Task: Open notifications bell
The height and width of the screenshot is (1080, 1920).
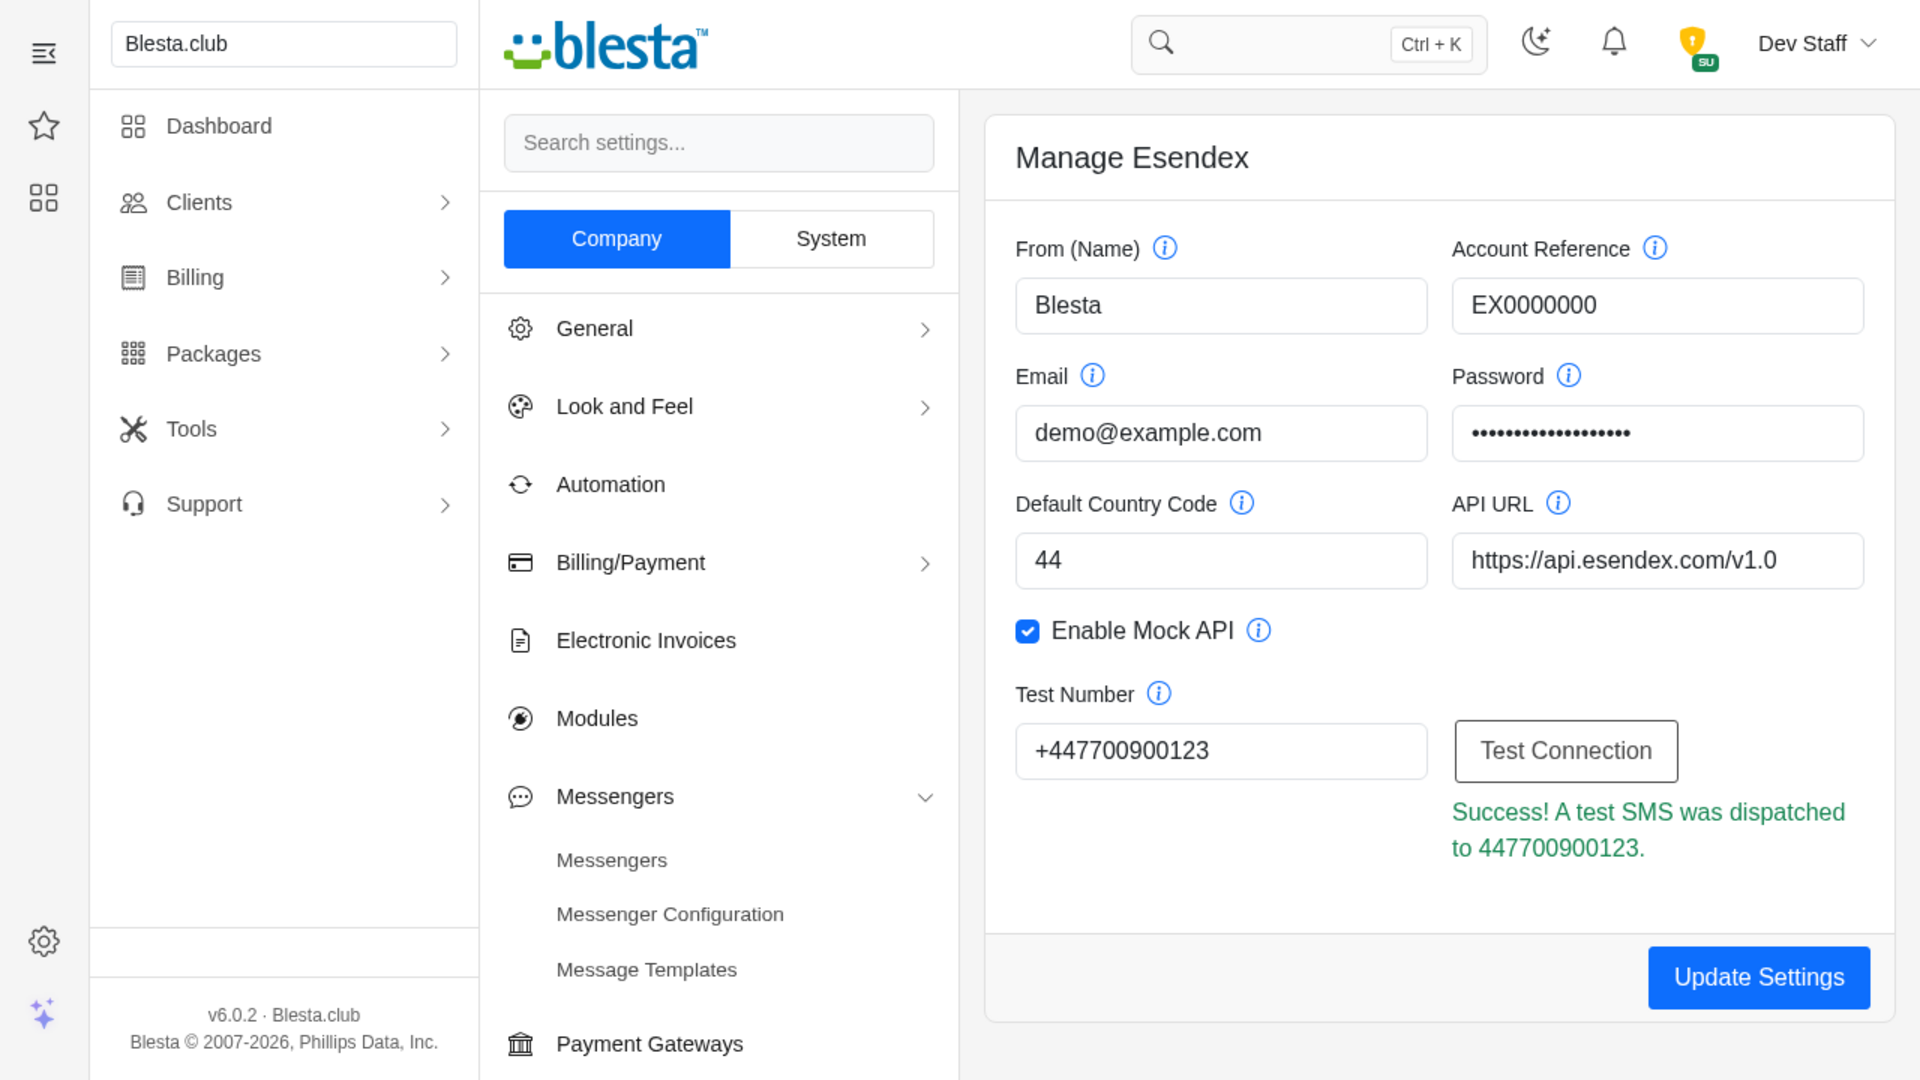Action: (x=1614, y=42)
